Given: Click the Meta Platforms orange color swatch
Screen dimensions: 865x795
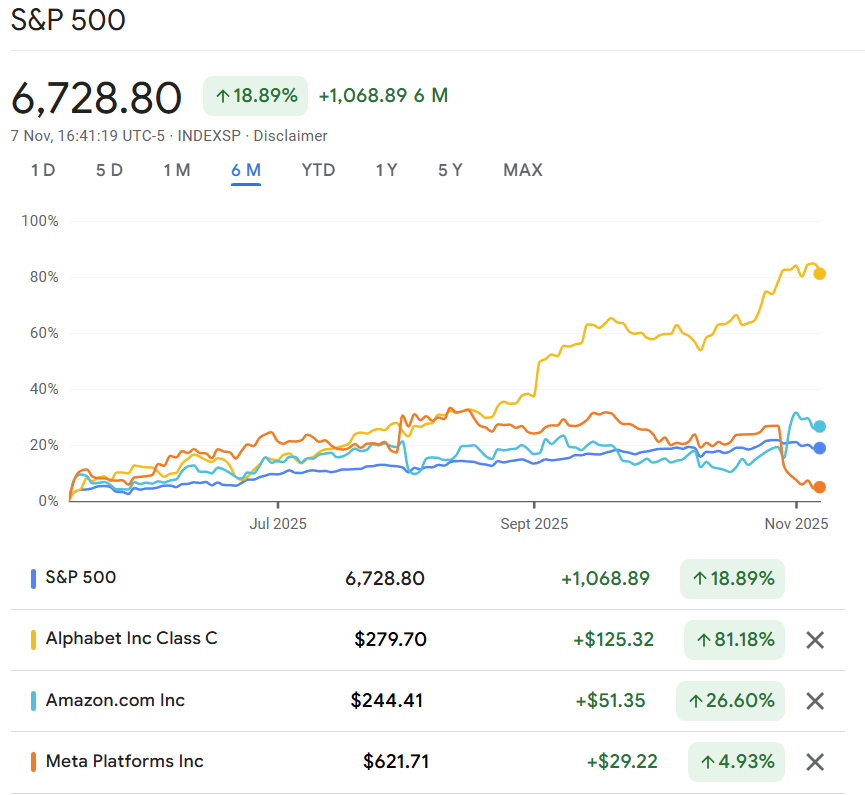Looking at the screenshot, I should 33,762.
